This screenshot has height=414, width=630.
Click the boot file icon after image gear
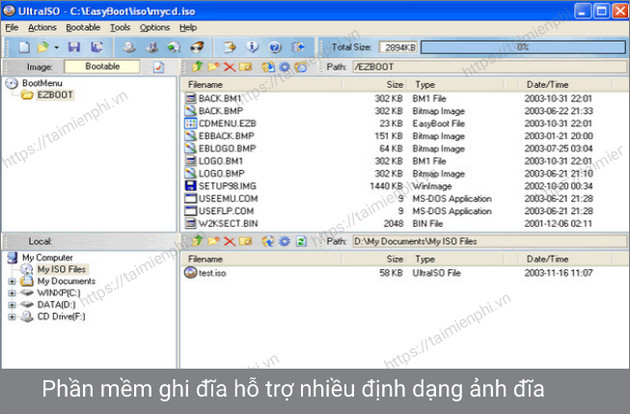point(301,67)
